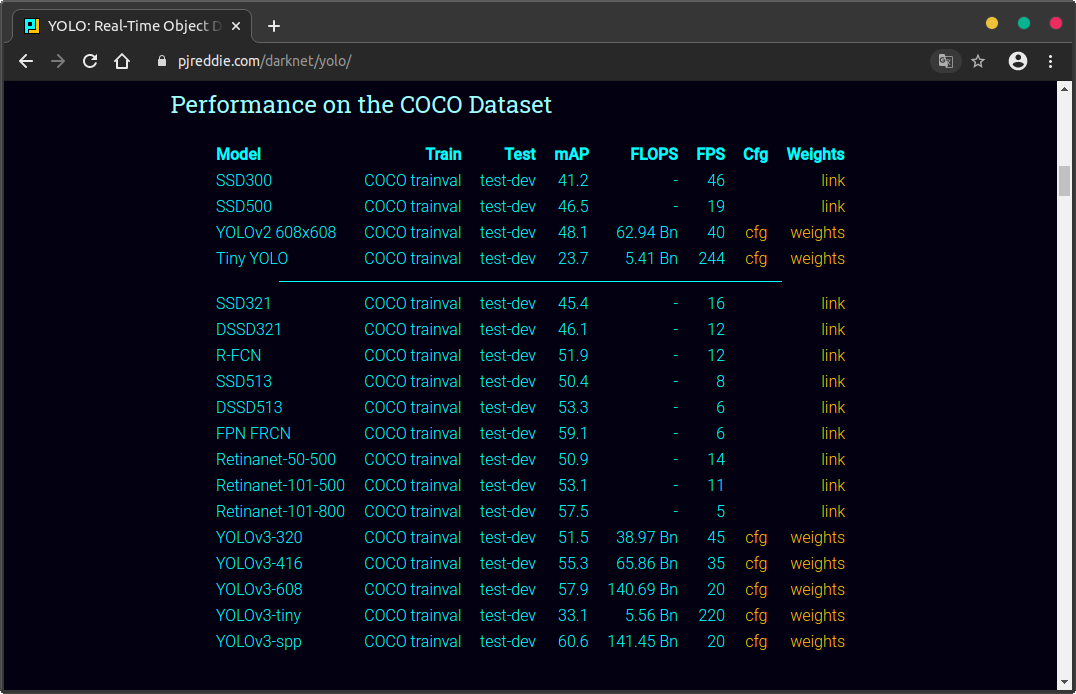Open cfg for YOLOv3-416
This screenshot has height=694, width=1076.
coord(756,564)
